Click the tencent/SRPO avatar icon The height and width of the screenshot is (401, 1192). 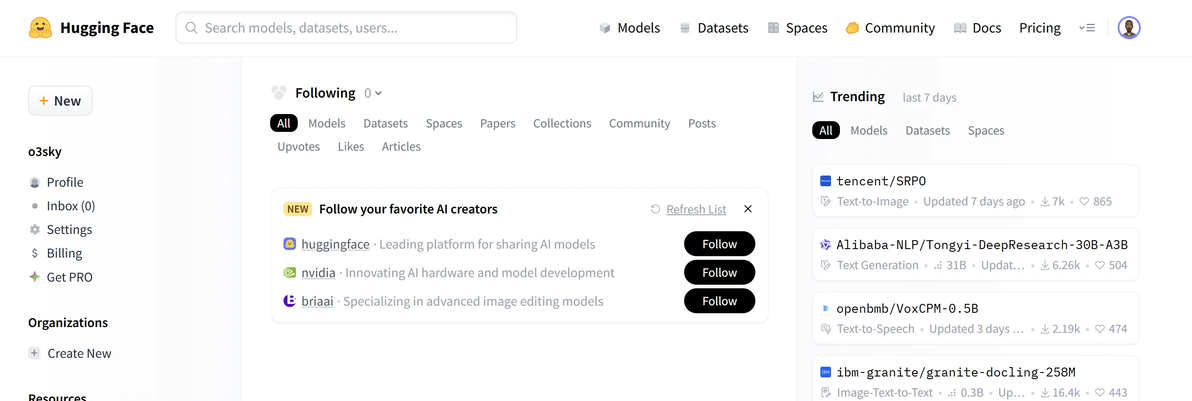(826, 181)
